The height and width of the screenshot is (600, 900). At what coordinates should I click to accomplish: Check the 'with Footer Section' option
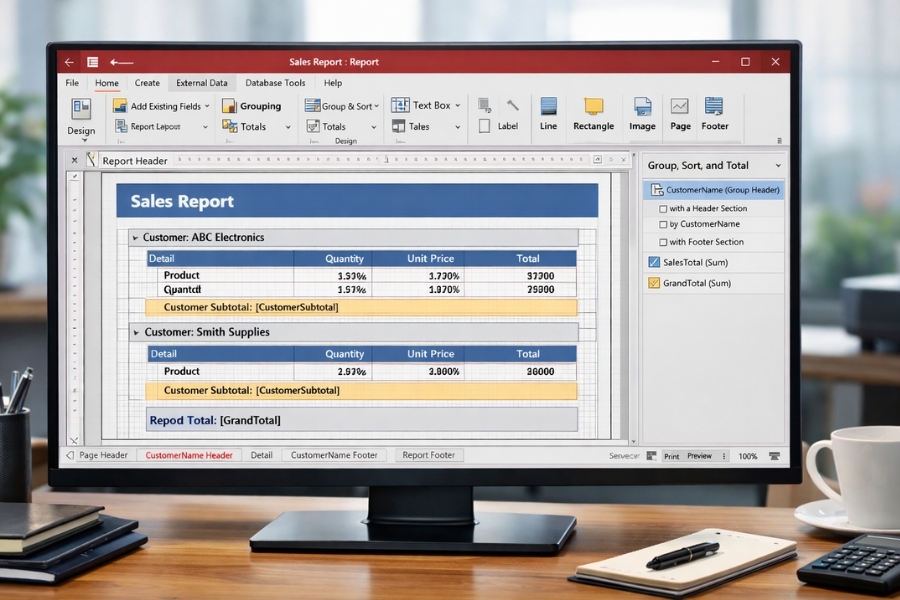[x=663, y=242]
